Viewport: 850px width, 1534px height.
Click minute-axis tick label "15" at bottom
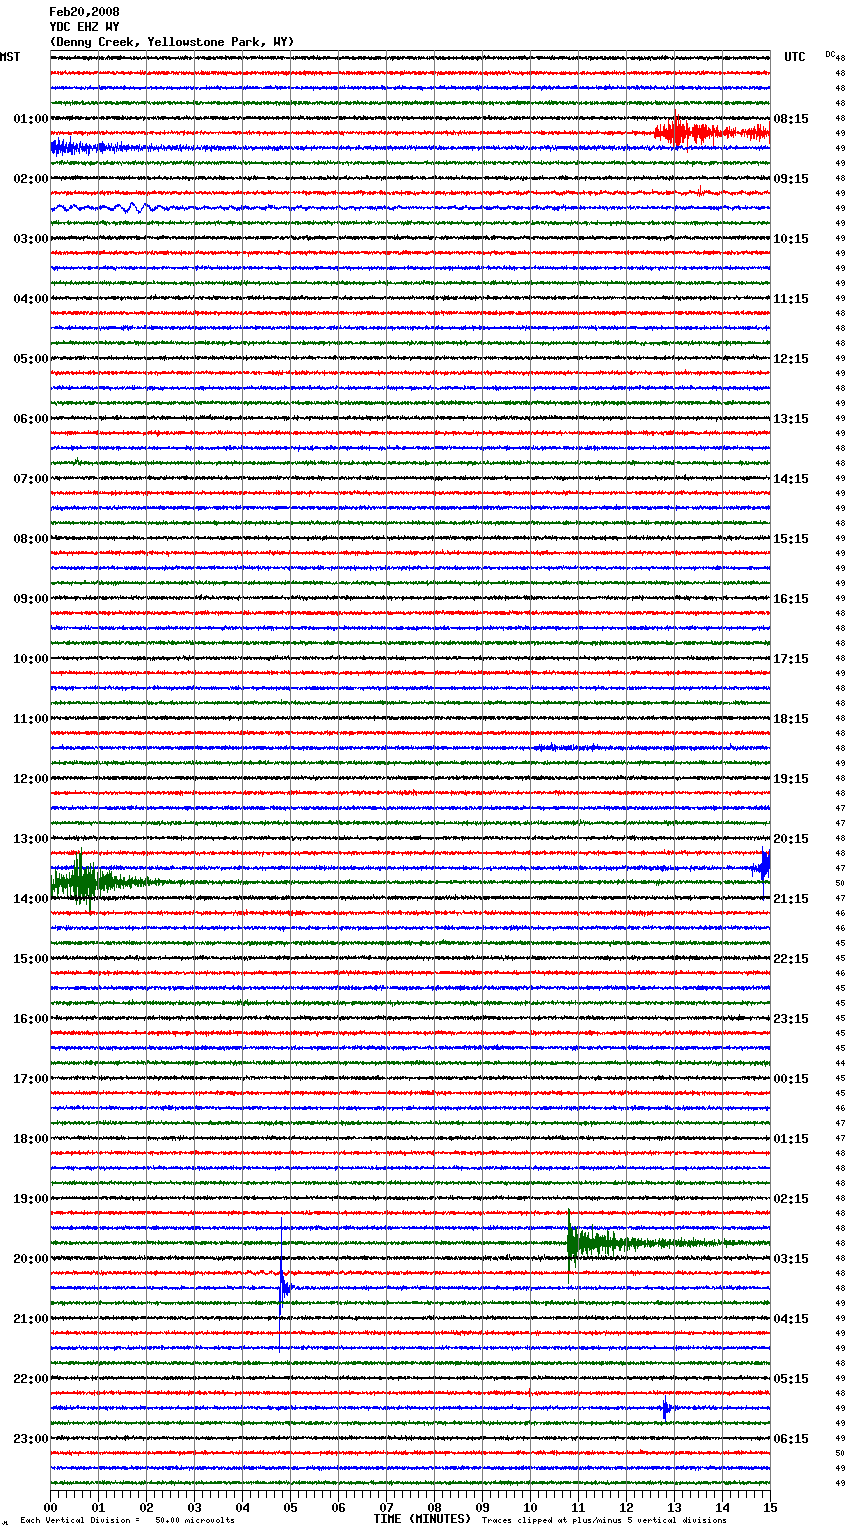click(x=770, y=1507)
